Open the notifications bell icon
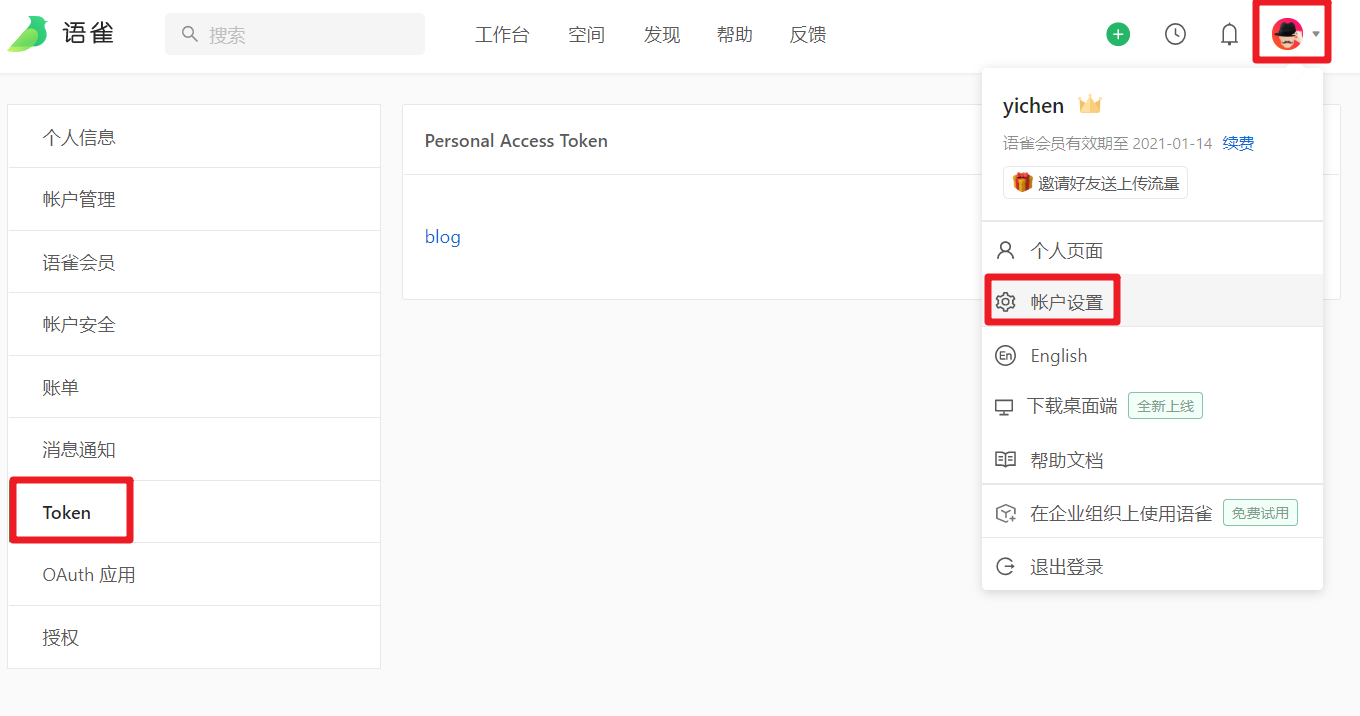The height and width of the screenshot is (716, 1360). click(x=1229, y=34)
